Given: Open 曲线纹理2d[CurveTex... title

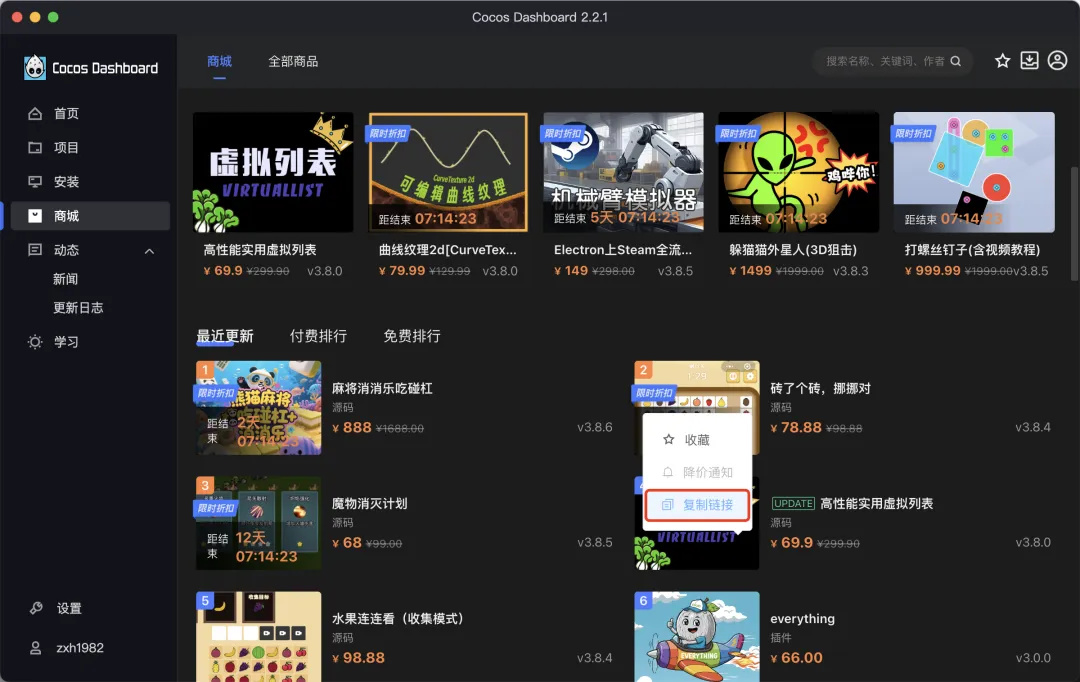Looking at the screenshot, I should click(448, 250).
